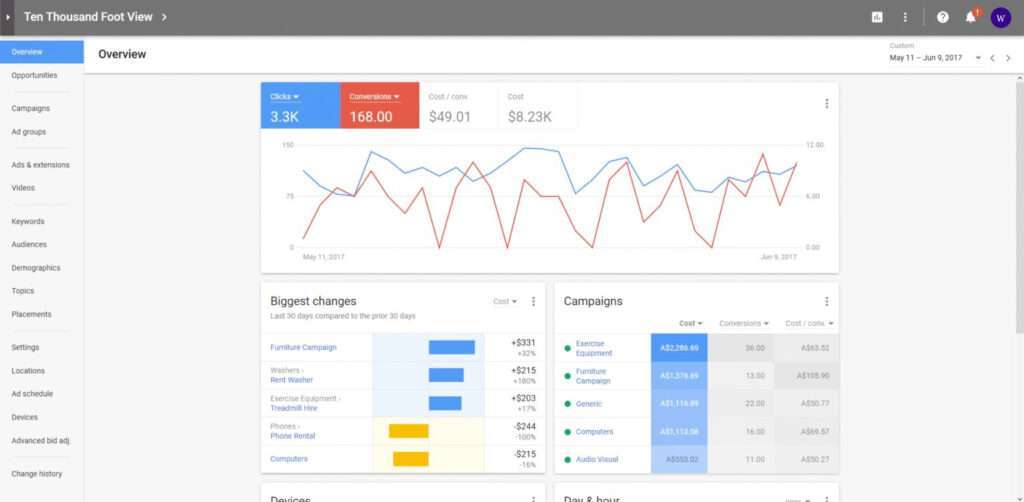Screen dimensions: 1024x502
Task: Click the user account avatar
Action: (x=1000, y=17)
